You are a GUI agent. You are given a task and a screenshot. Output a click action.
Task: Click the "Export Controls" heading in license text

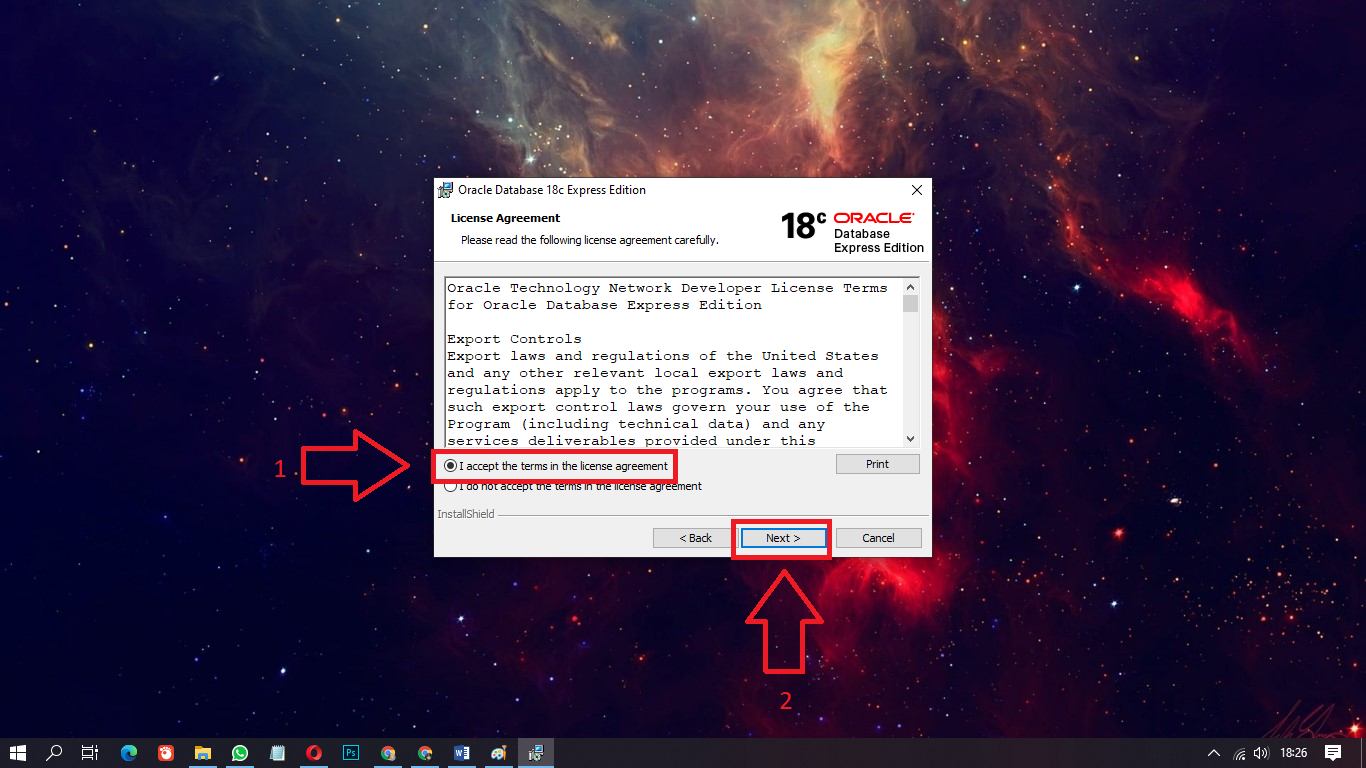[x=514, y=339]
